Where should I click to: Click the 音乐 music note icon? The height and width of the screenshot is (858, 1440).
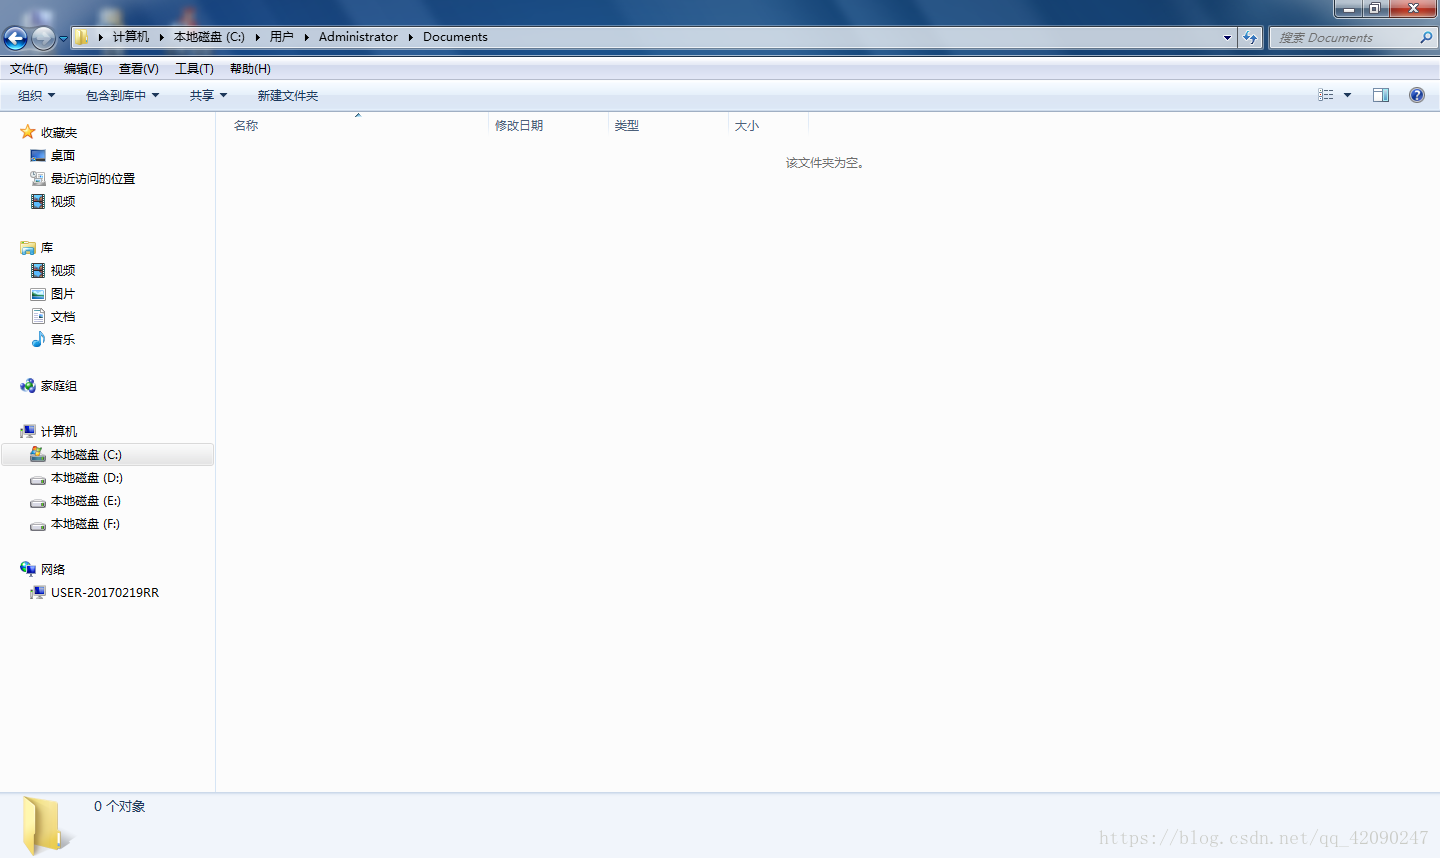[38, 339]
